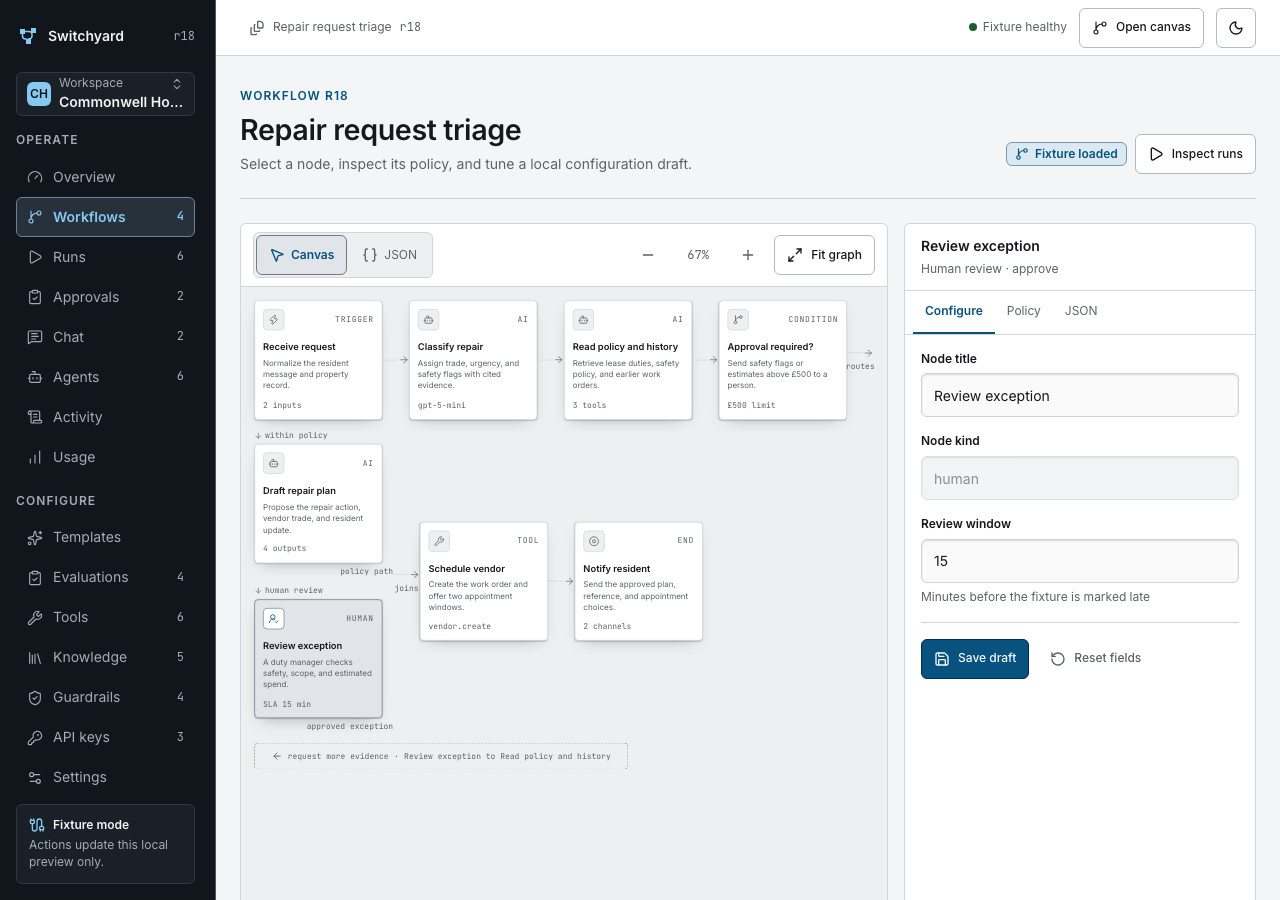The image size is (1280, 900).
Task: Zoom out the canvas with minus icon
Action: [x=648, y=255]
